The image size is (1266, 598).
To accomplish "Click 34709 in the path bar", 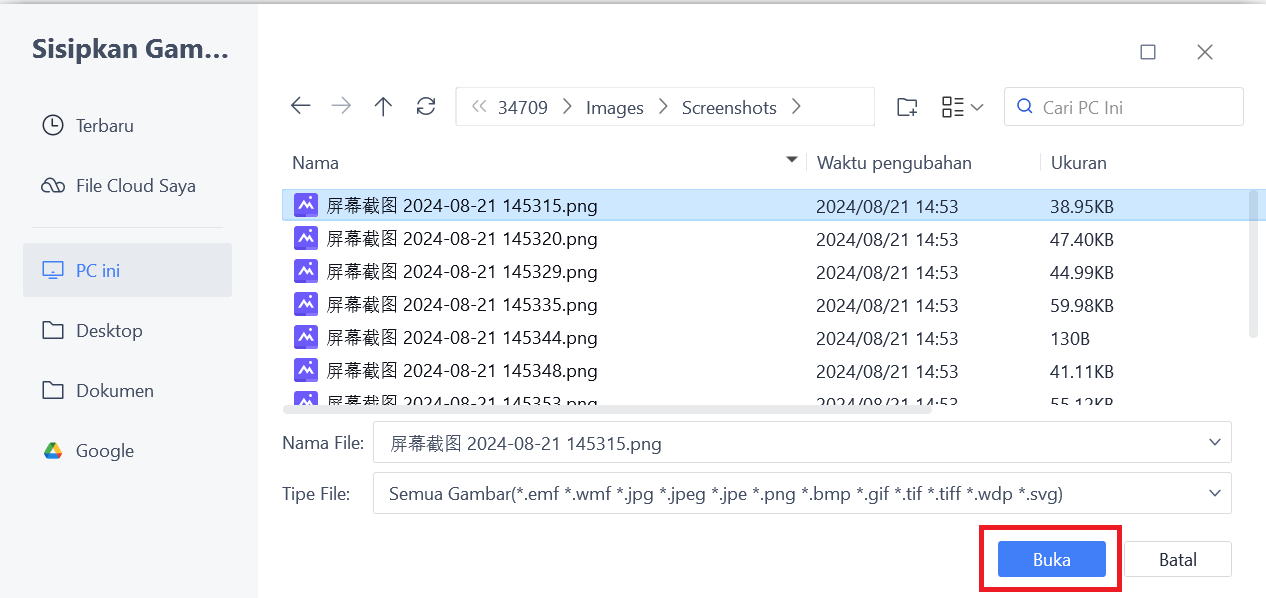I will (523, 108).
